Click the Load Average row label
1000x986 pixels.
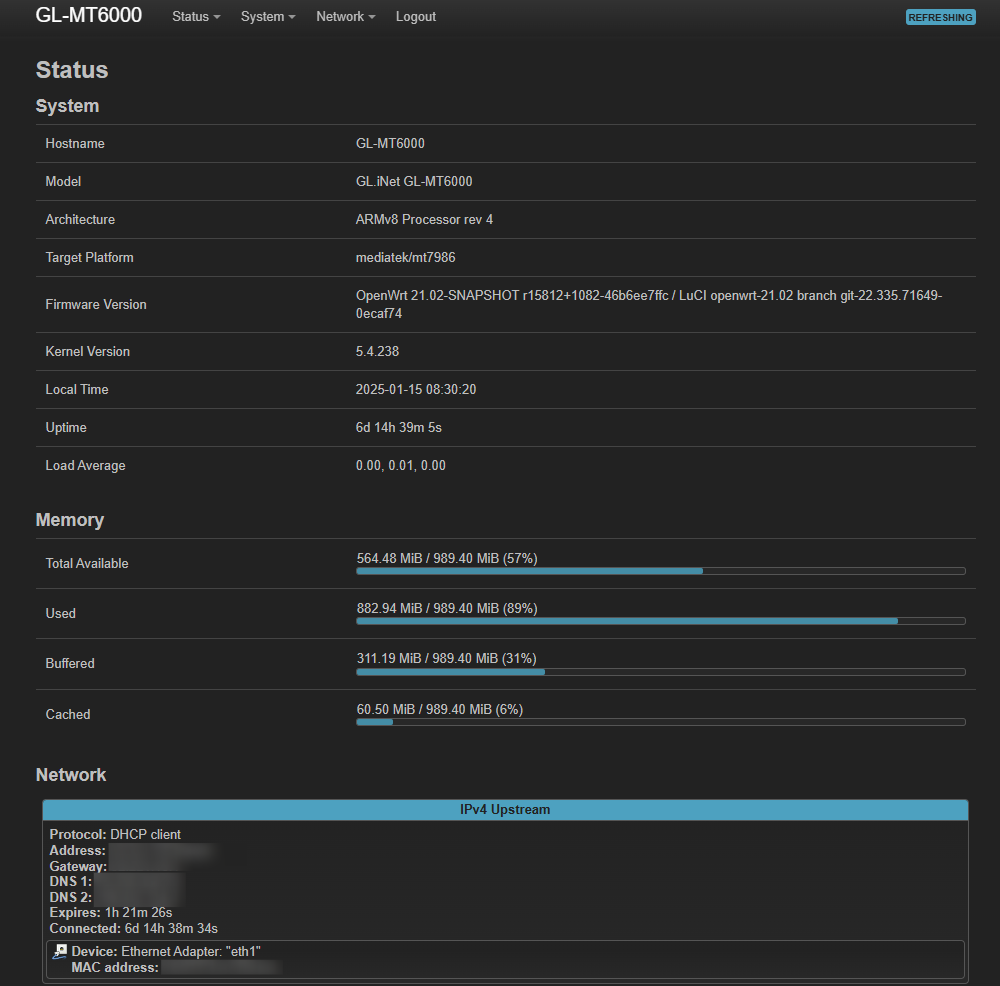85,466
